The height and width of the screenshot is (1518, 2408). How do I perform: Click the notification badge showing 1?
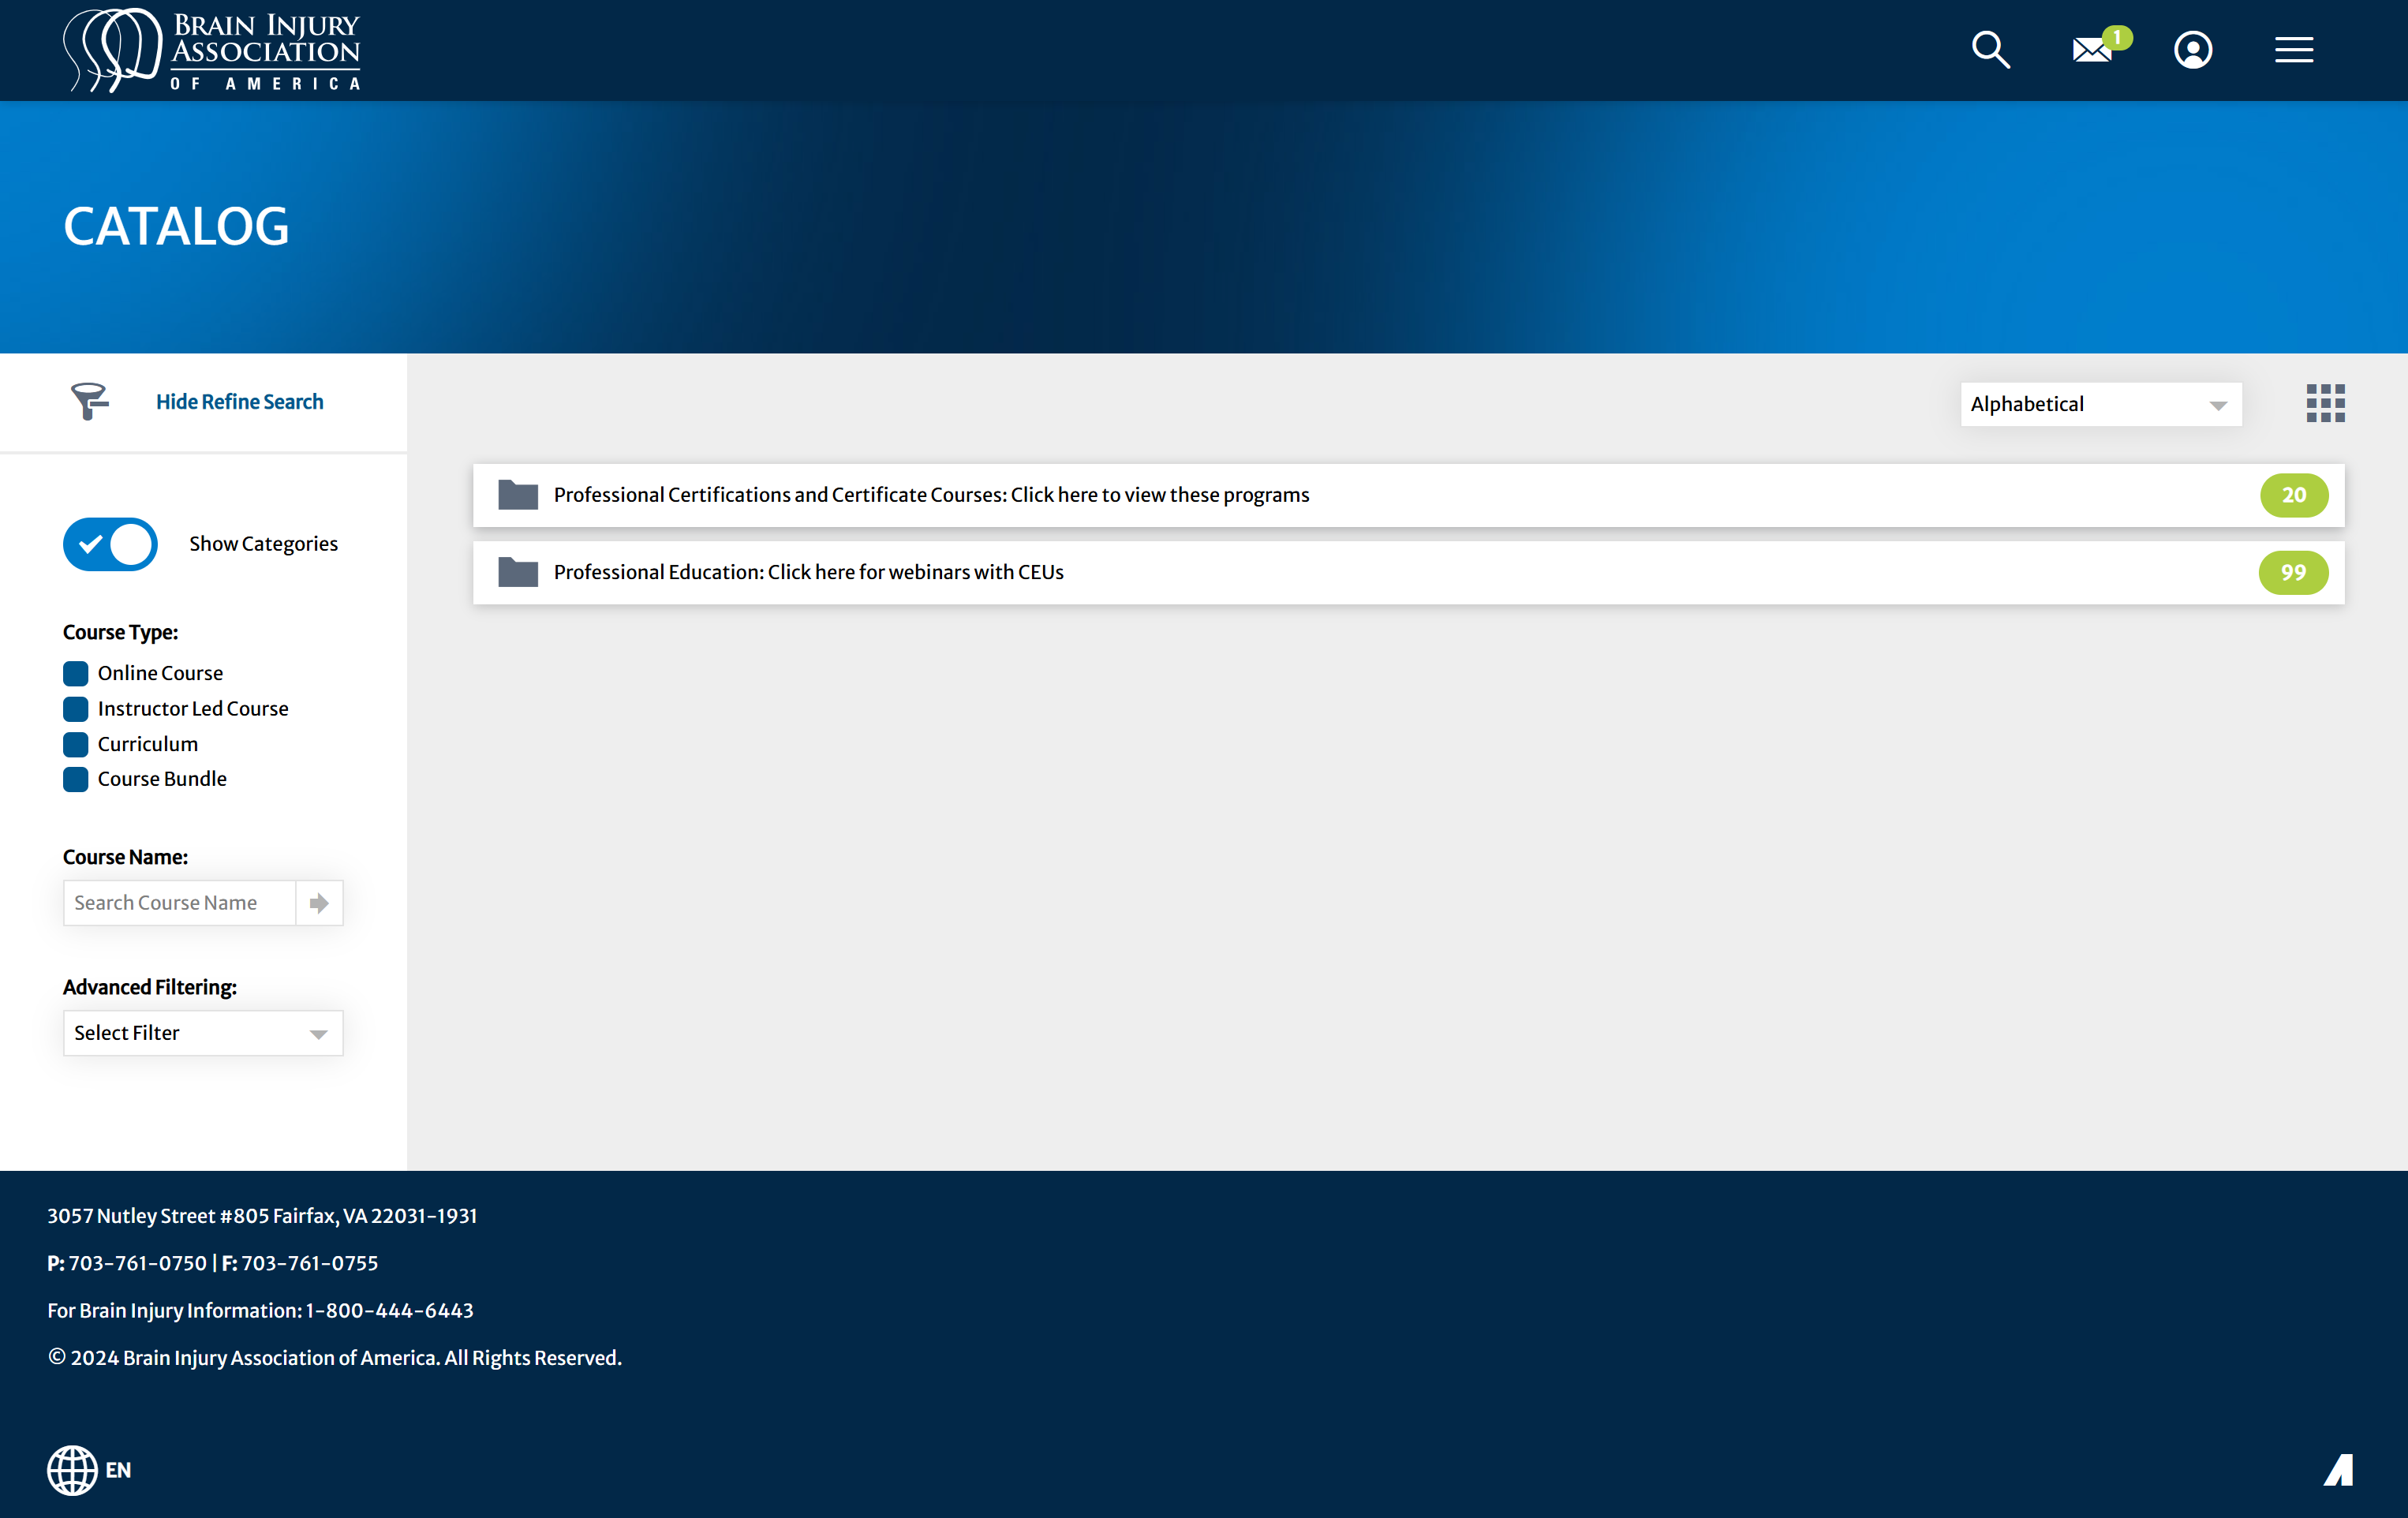(2117, 38)
